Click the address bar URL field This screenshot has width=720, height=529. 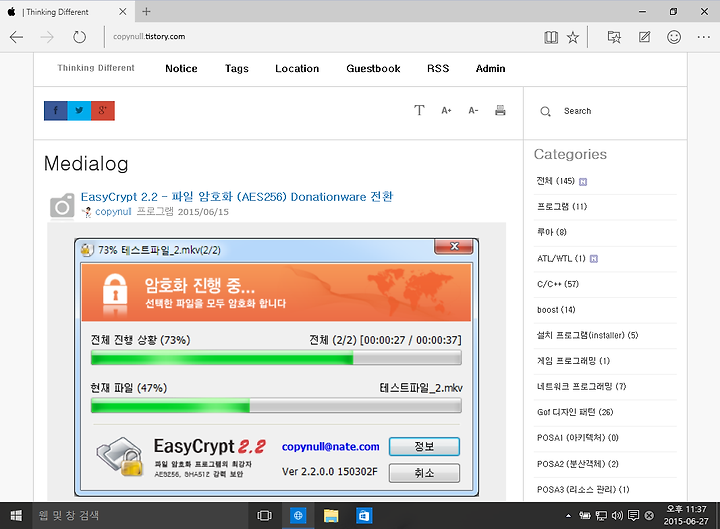click(x=321, y=37)
